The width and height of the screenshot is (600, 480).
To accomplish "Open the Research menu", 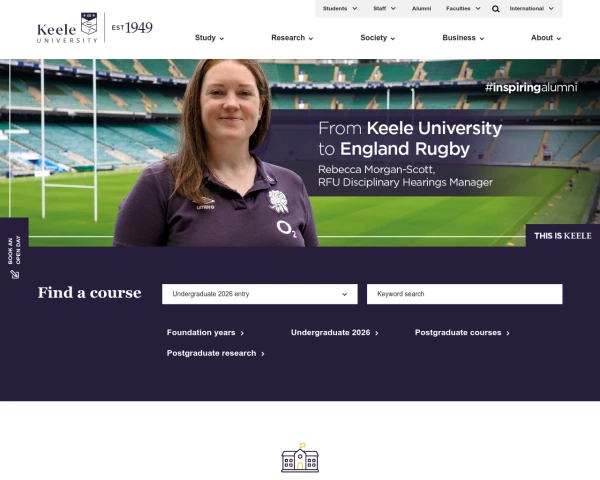I will [292, 38].
